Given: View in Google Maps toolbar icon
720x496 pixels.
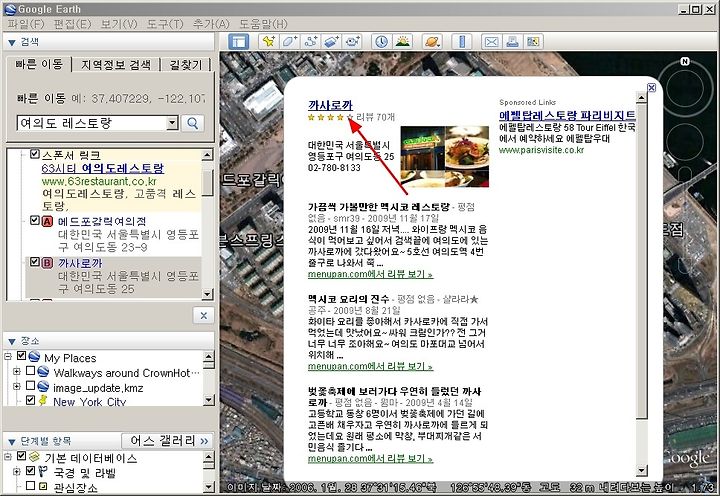Looking at the screenshot, I should pos(534,42).
